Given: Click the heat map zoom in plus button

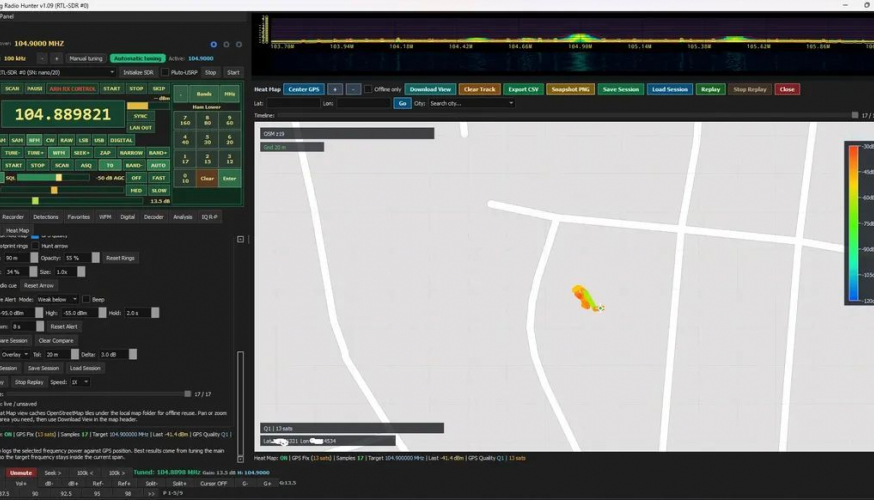Looking at the screenshot, I should (335, 89).
